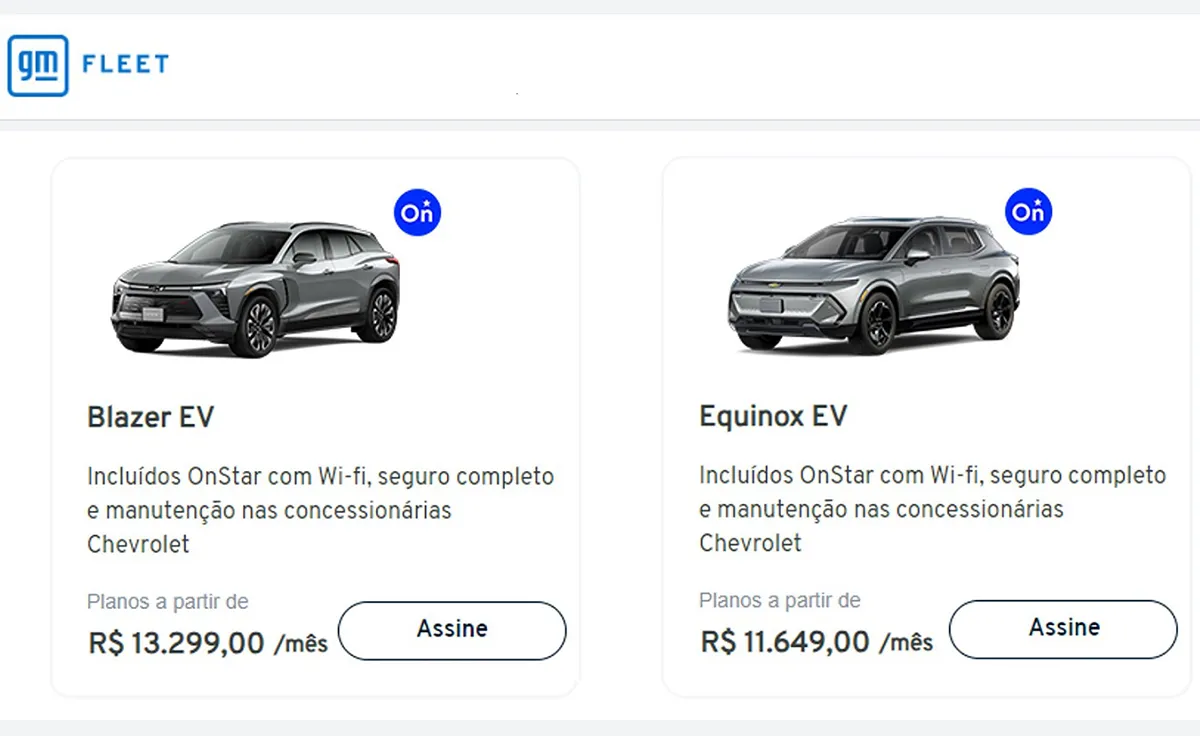Select the Equinox EV title
Image resolution: width=1200 pixels, height=736 pixels.
pyautogui.click(x=773, y=416)
